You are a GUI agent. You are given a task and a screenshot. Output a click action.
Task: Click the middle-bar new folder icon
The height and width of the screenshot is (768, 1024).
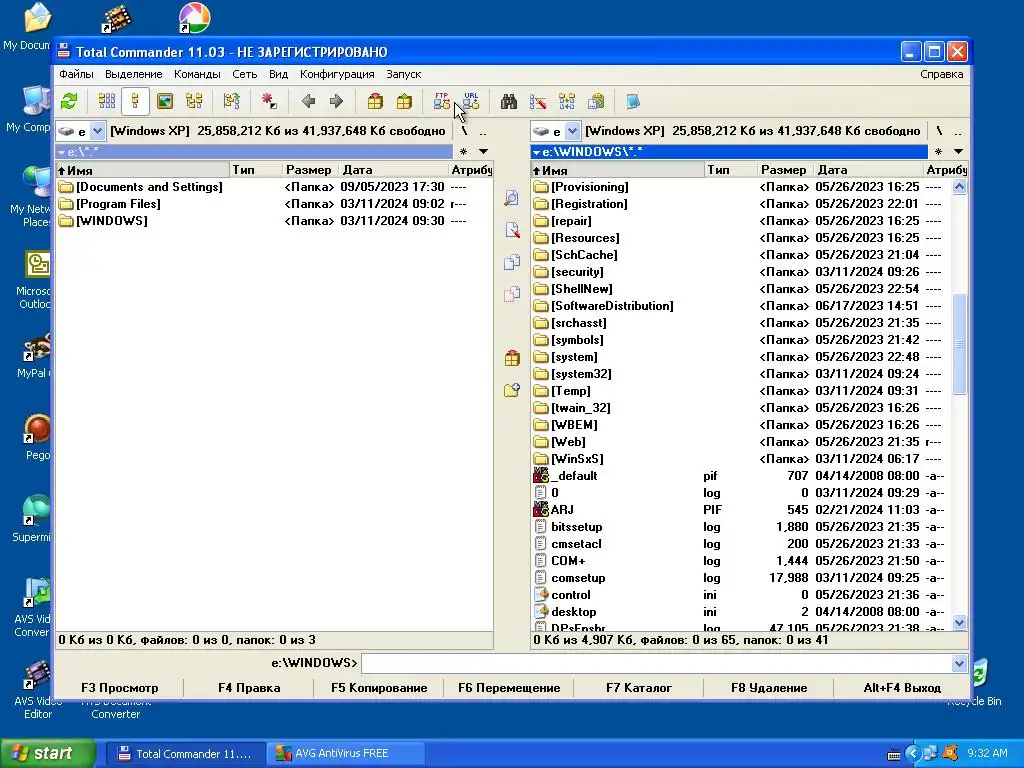(x=512, y=390)
